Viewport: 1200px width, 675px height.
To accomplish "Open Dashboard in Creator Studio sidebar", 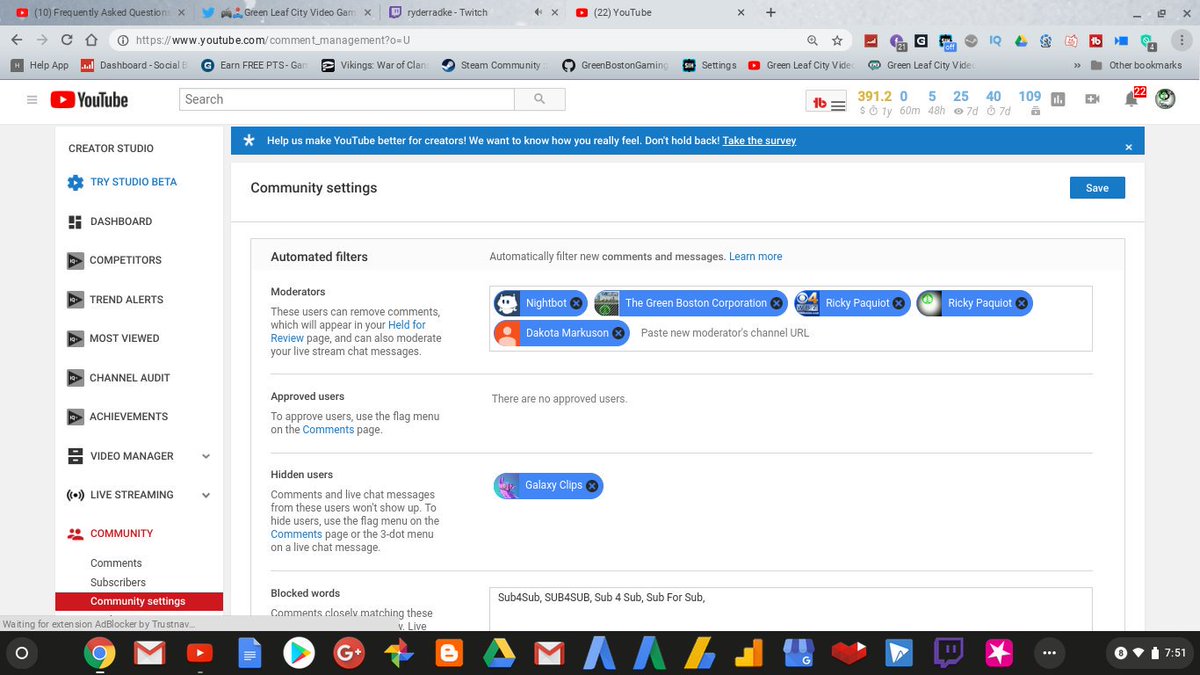I will click(x=120, y=221).
